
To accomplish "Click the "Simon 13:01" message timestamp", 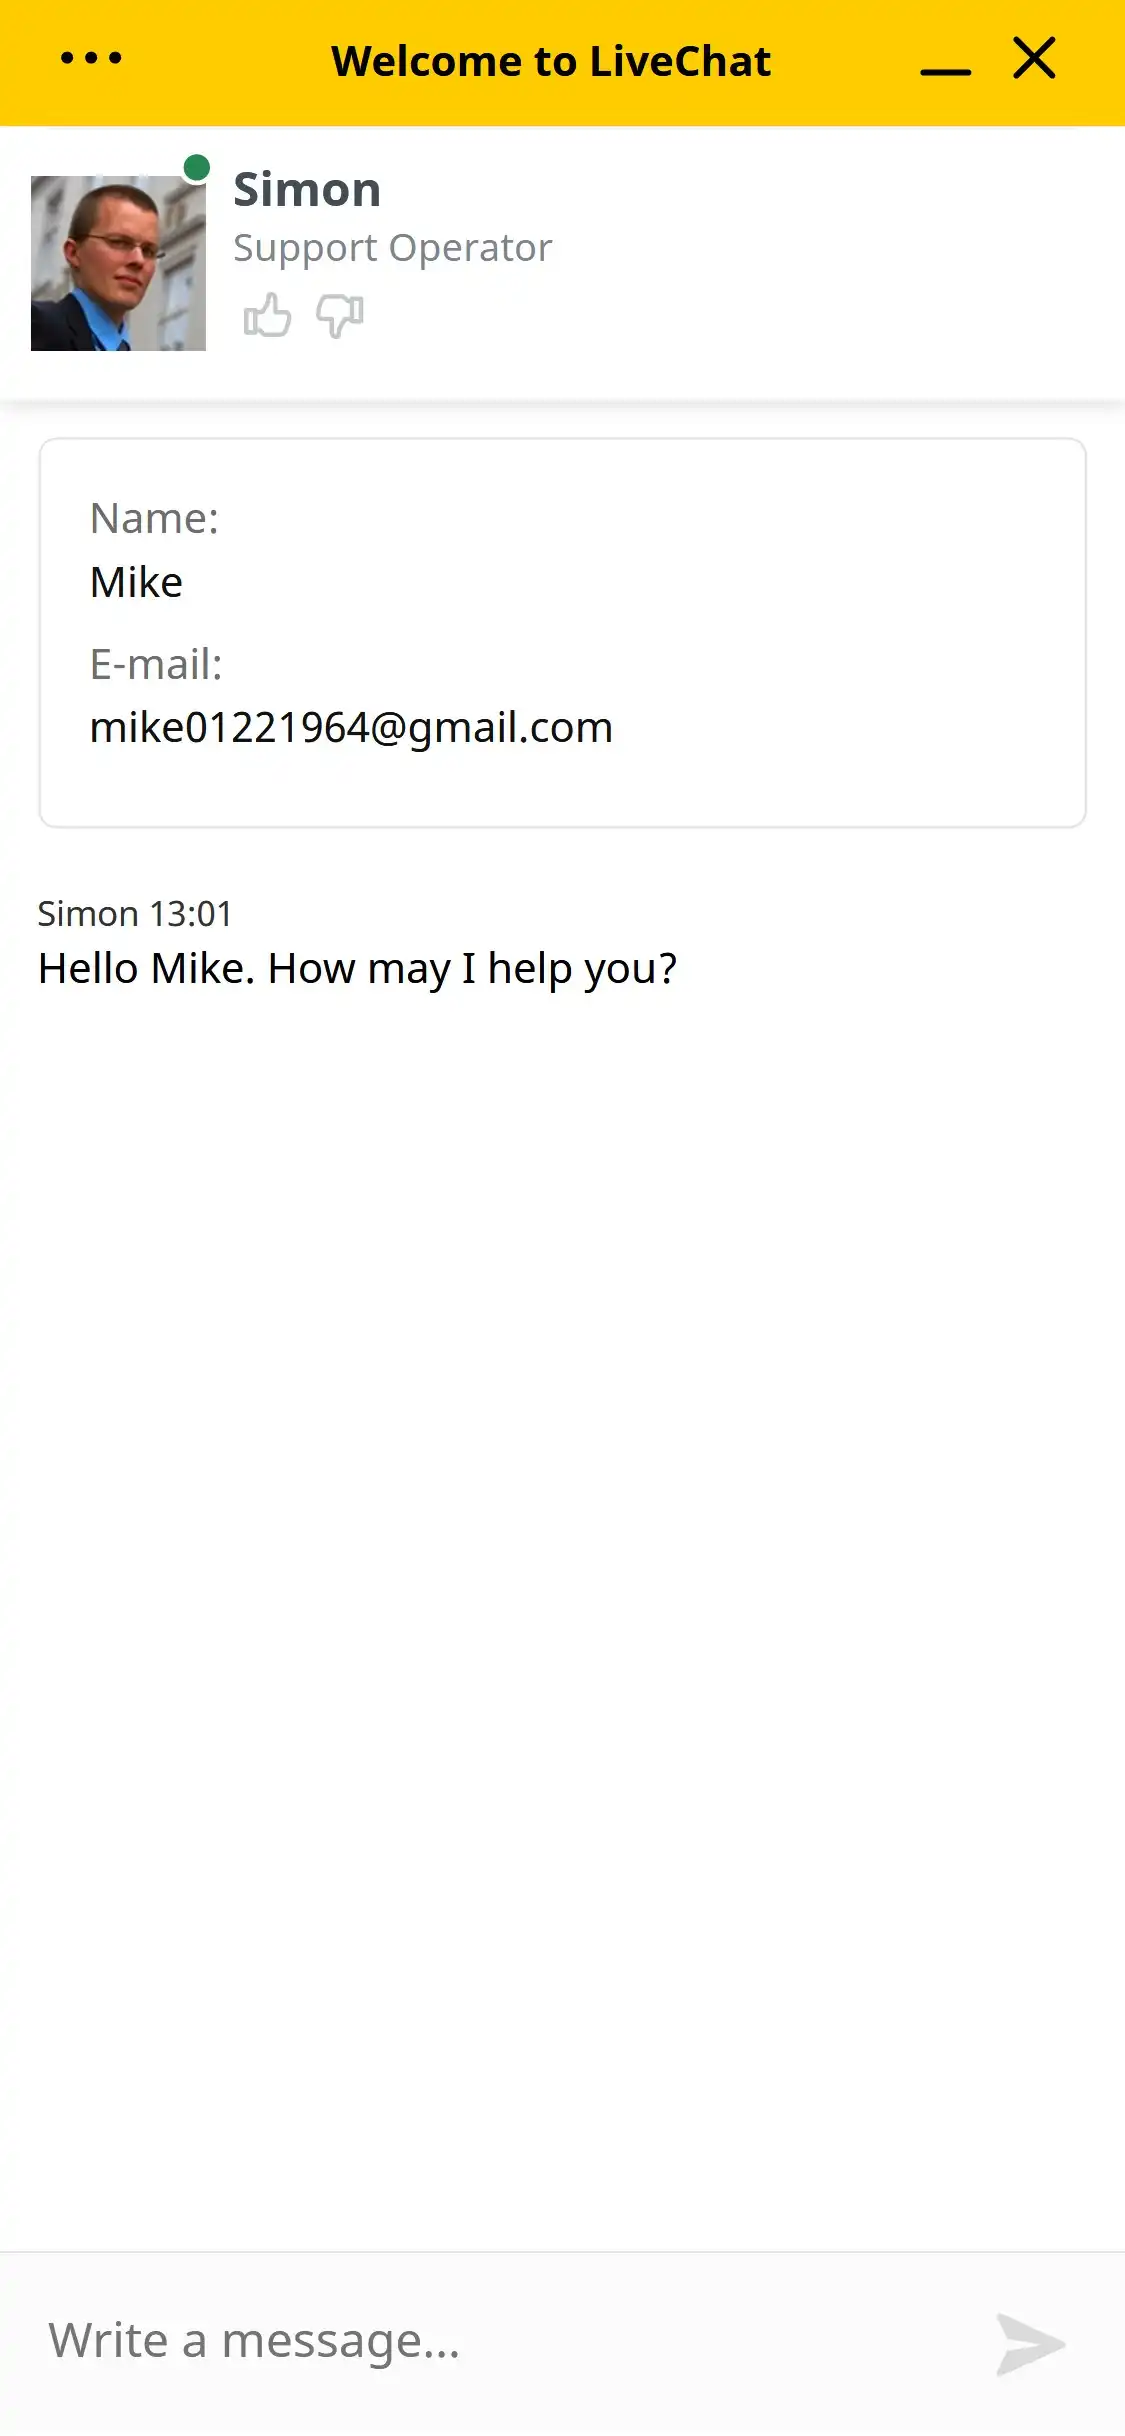I will pyautogui.click(x=135, y=914).
